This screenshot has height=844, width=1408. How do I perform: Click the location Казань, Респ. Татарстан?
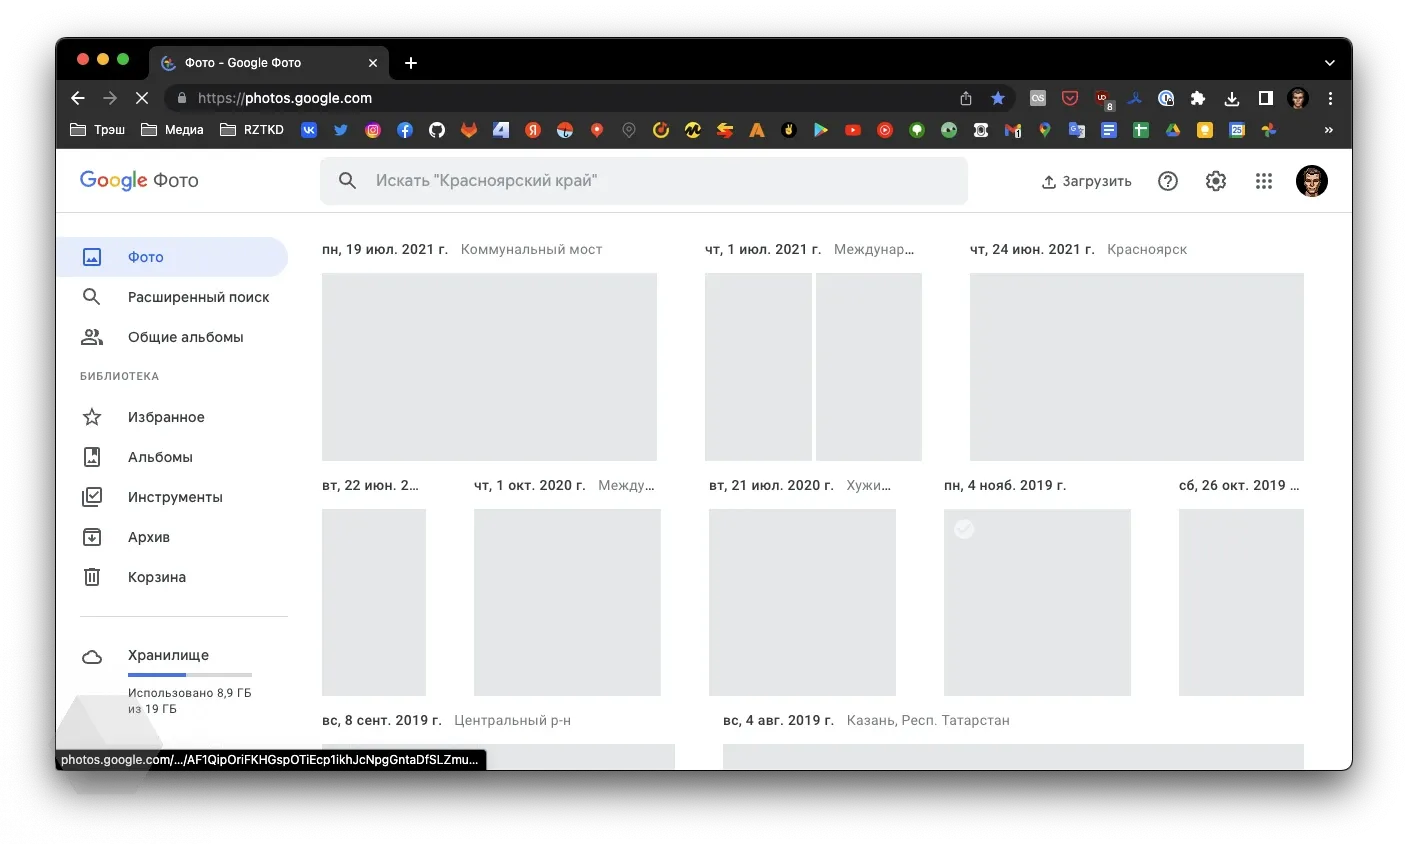tap(928, 720)
